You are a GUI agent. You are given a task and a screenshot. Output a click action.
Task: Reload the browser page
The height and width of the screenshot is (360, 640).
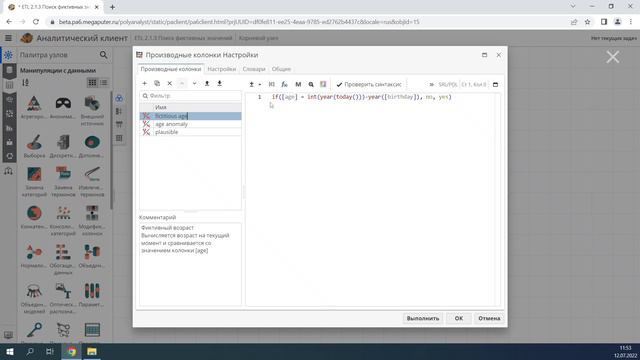tap(36, 22)
